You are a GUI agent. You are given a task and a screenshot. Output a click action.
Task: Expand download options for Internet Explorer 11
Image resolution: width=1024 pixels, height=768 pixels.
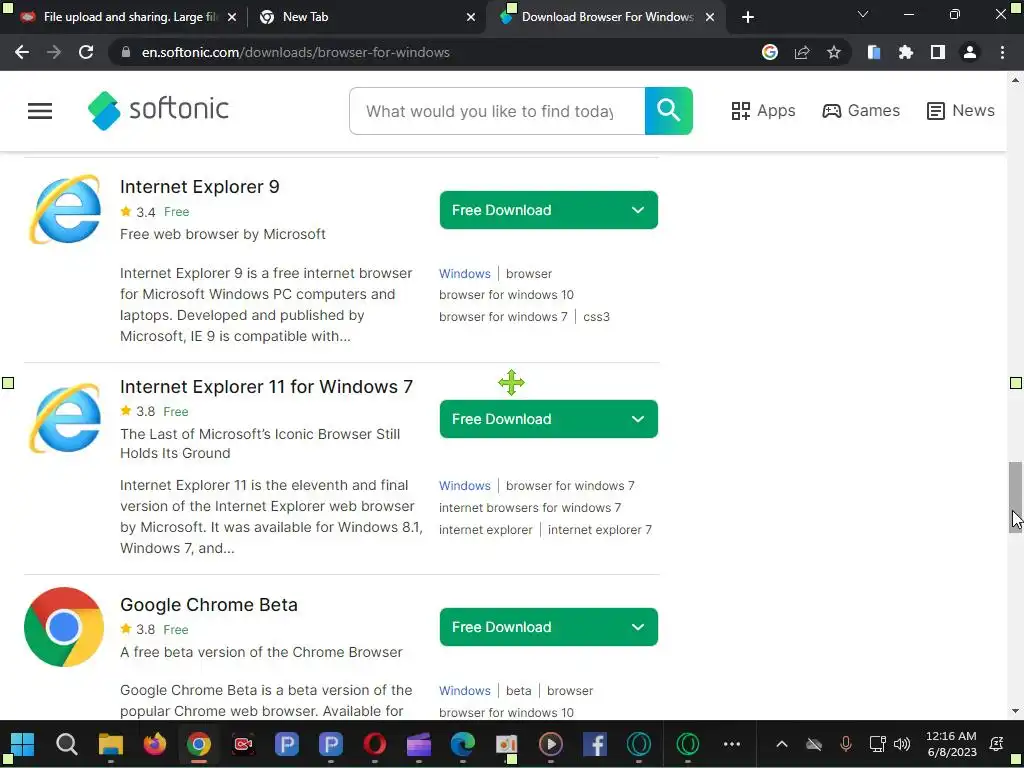point(638,419)
